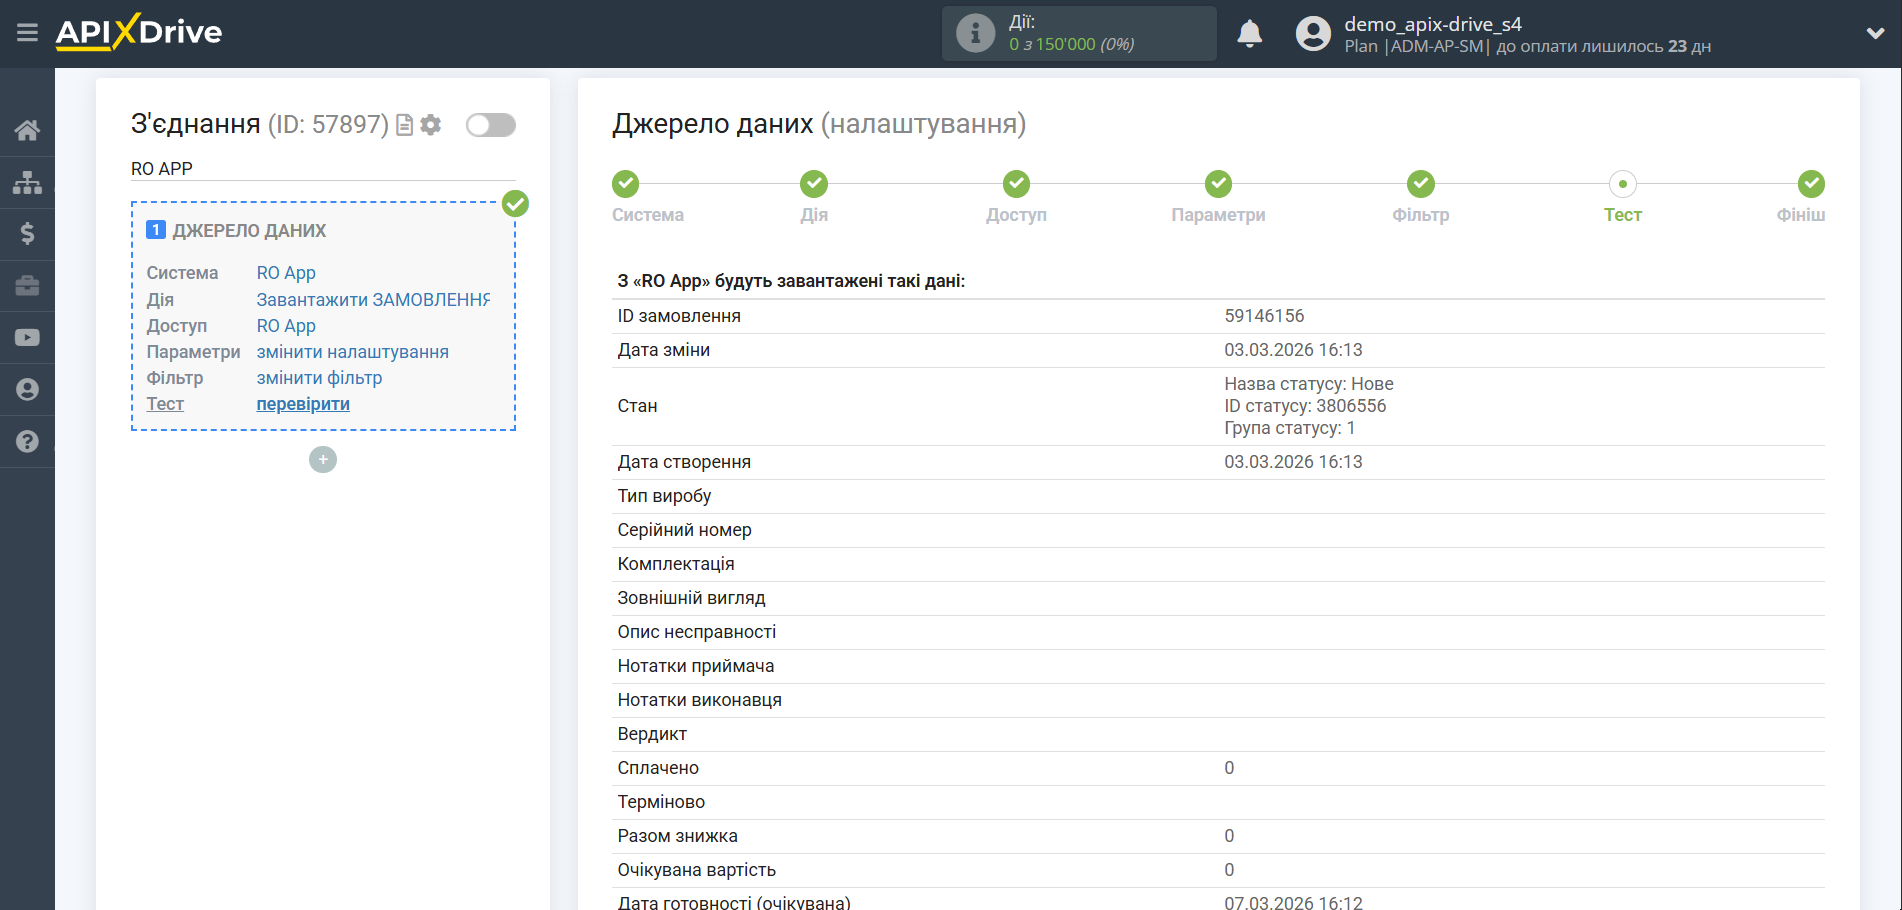1902x910 pixels.
Task: Add a new step with the plus button
Action: 322,459
